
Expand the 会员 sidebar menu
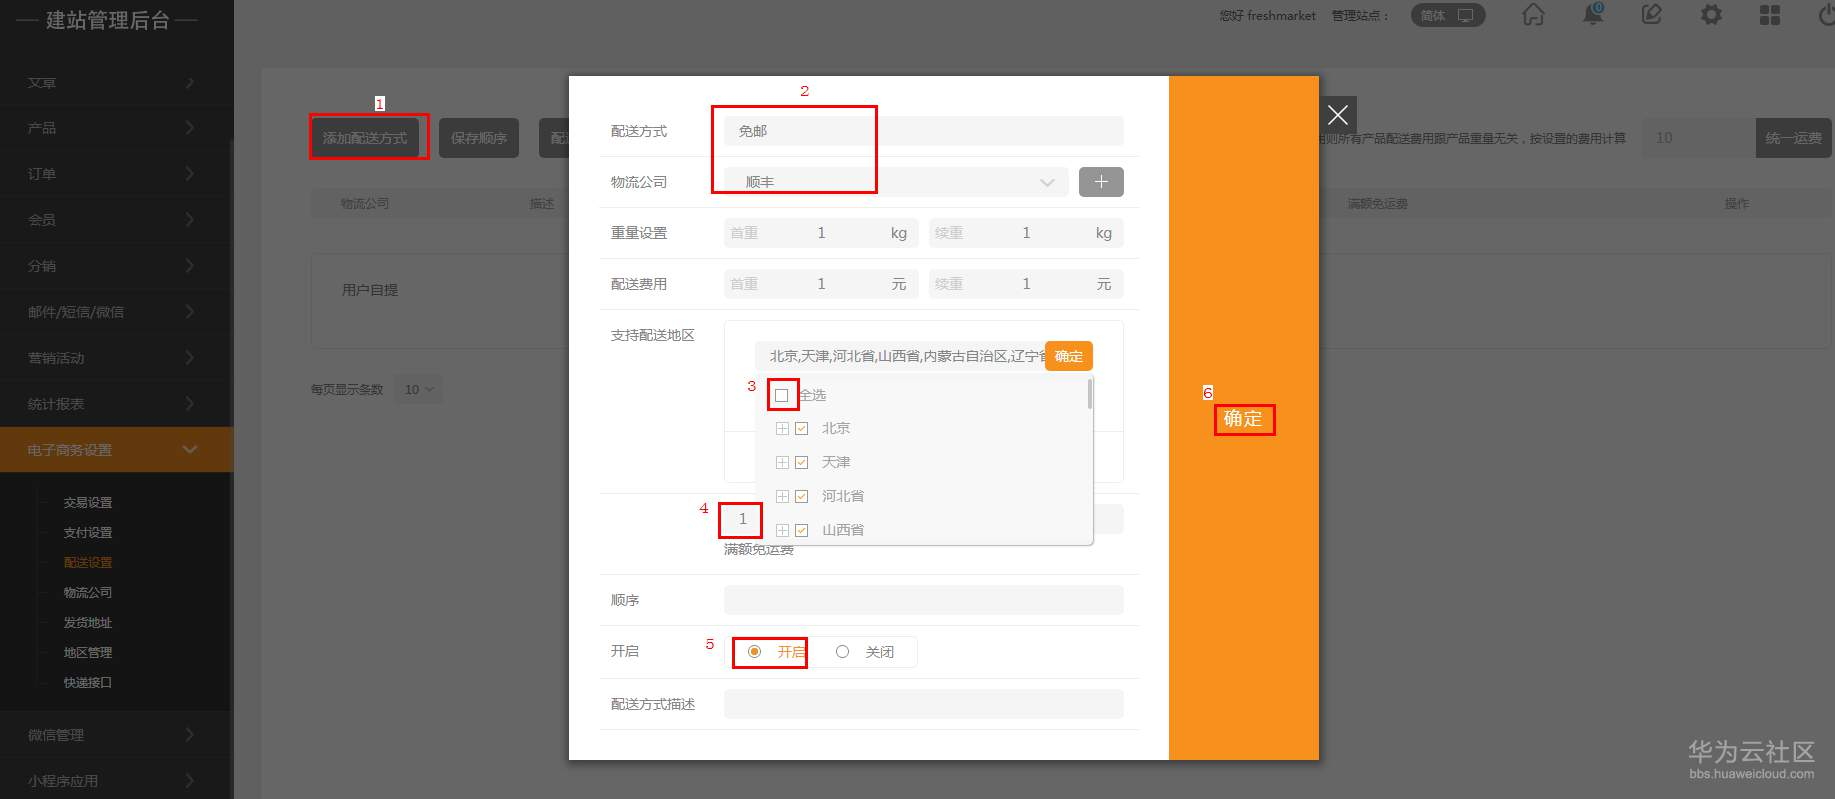coord(116,220)
